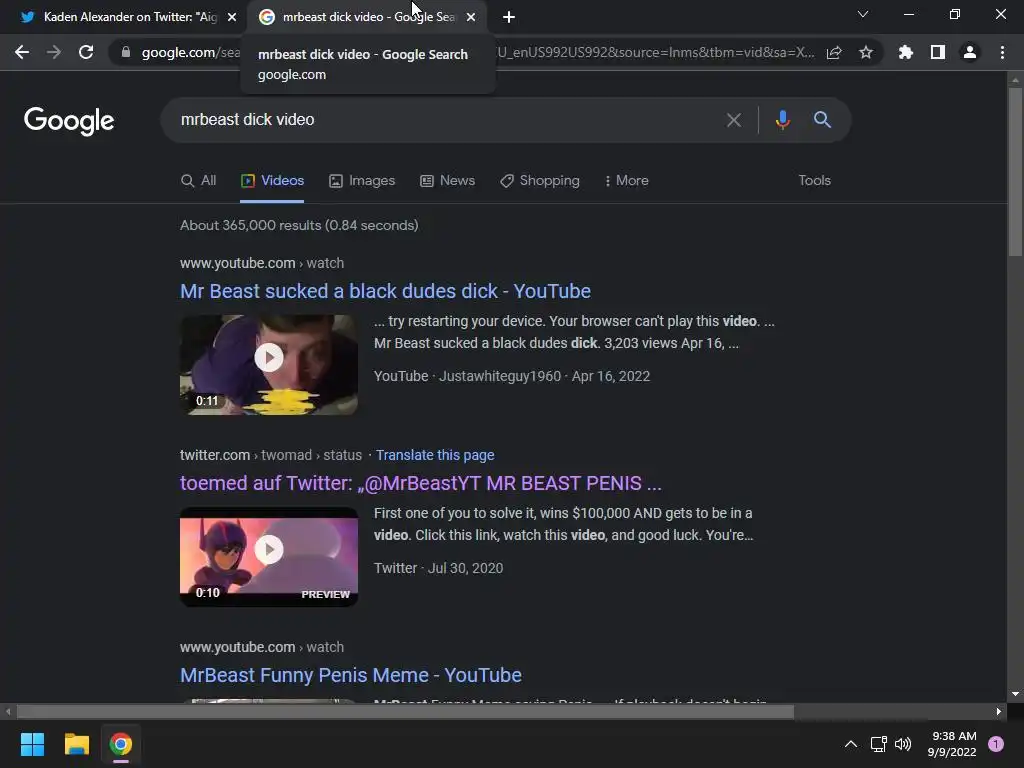Click into the Google search input field
This screenshot has height=768, width=1024.
point(444,120)
